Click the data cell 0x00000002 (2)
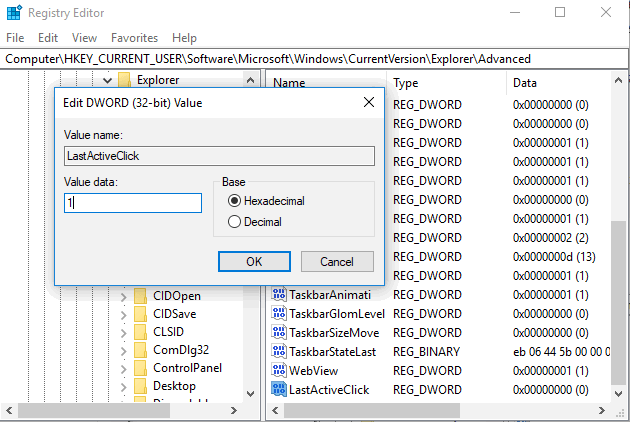 click(x=551, y=238)
